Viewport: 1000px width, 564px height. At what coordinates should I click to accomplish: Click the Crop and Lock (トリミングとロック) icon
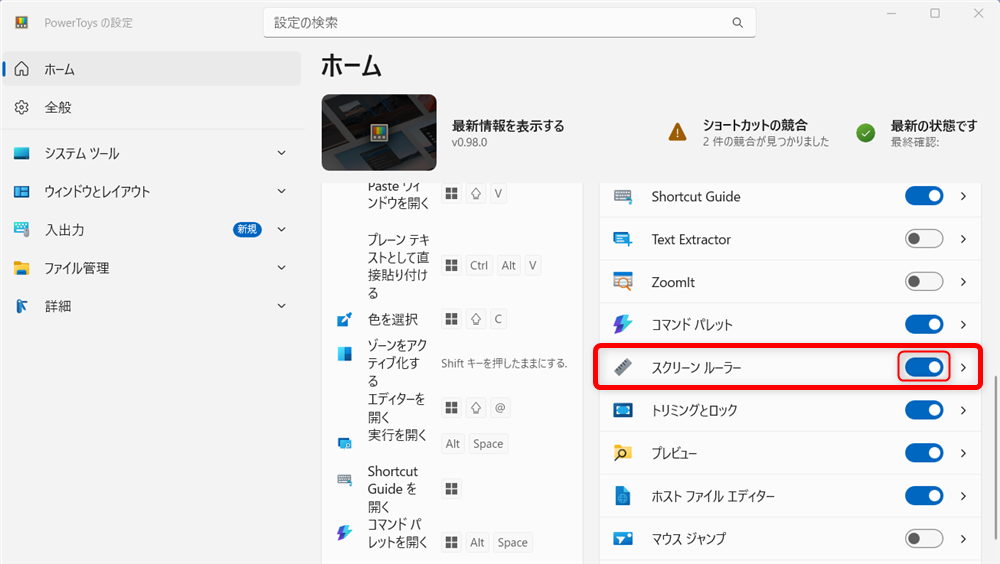pyautogui.click(x=622, y=410)
